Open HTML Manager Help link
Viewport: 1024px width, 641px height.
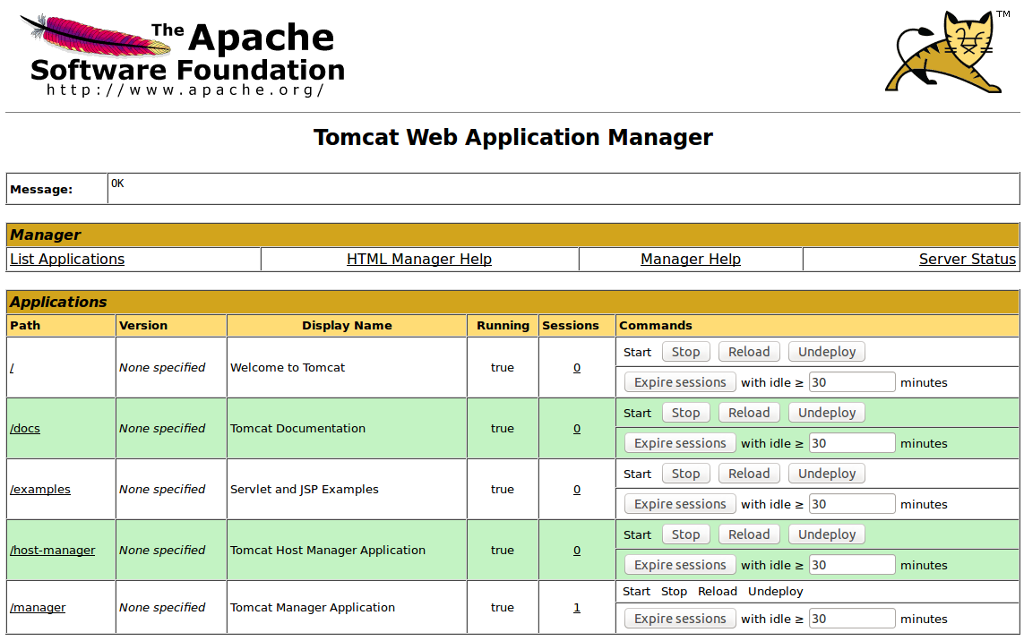pos(419,259)
